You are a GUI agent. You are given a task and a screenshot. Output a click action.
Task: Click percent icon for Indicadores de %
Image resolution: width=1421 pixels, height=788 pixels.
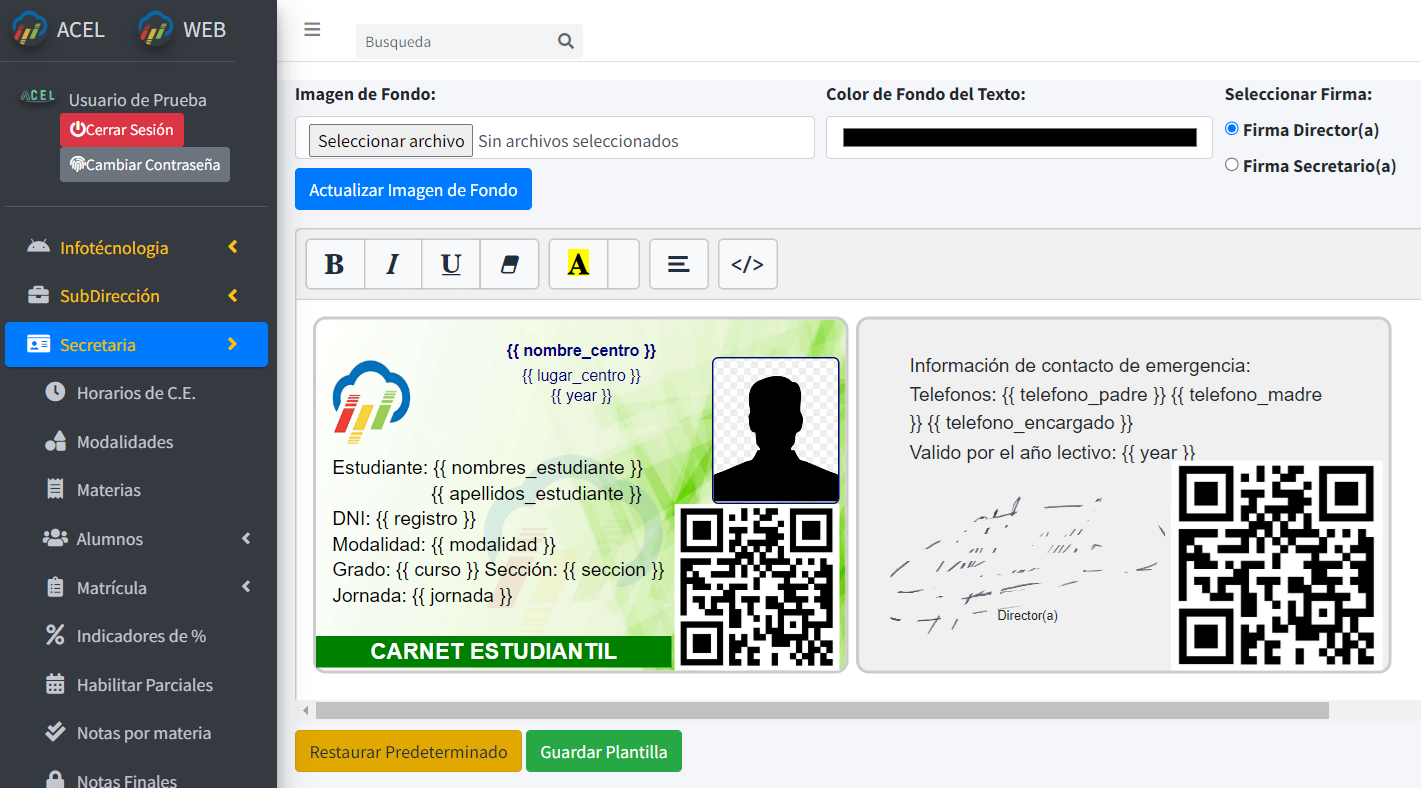(x=55, y=635)
